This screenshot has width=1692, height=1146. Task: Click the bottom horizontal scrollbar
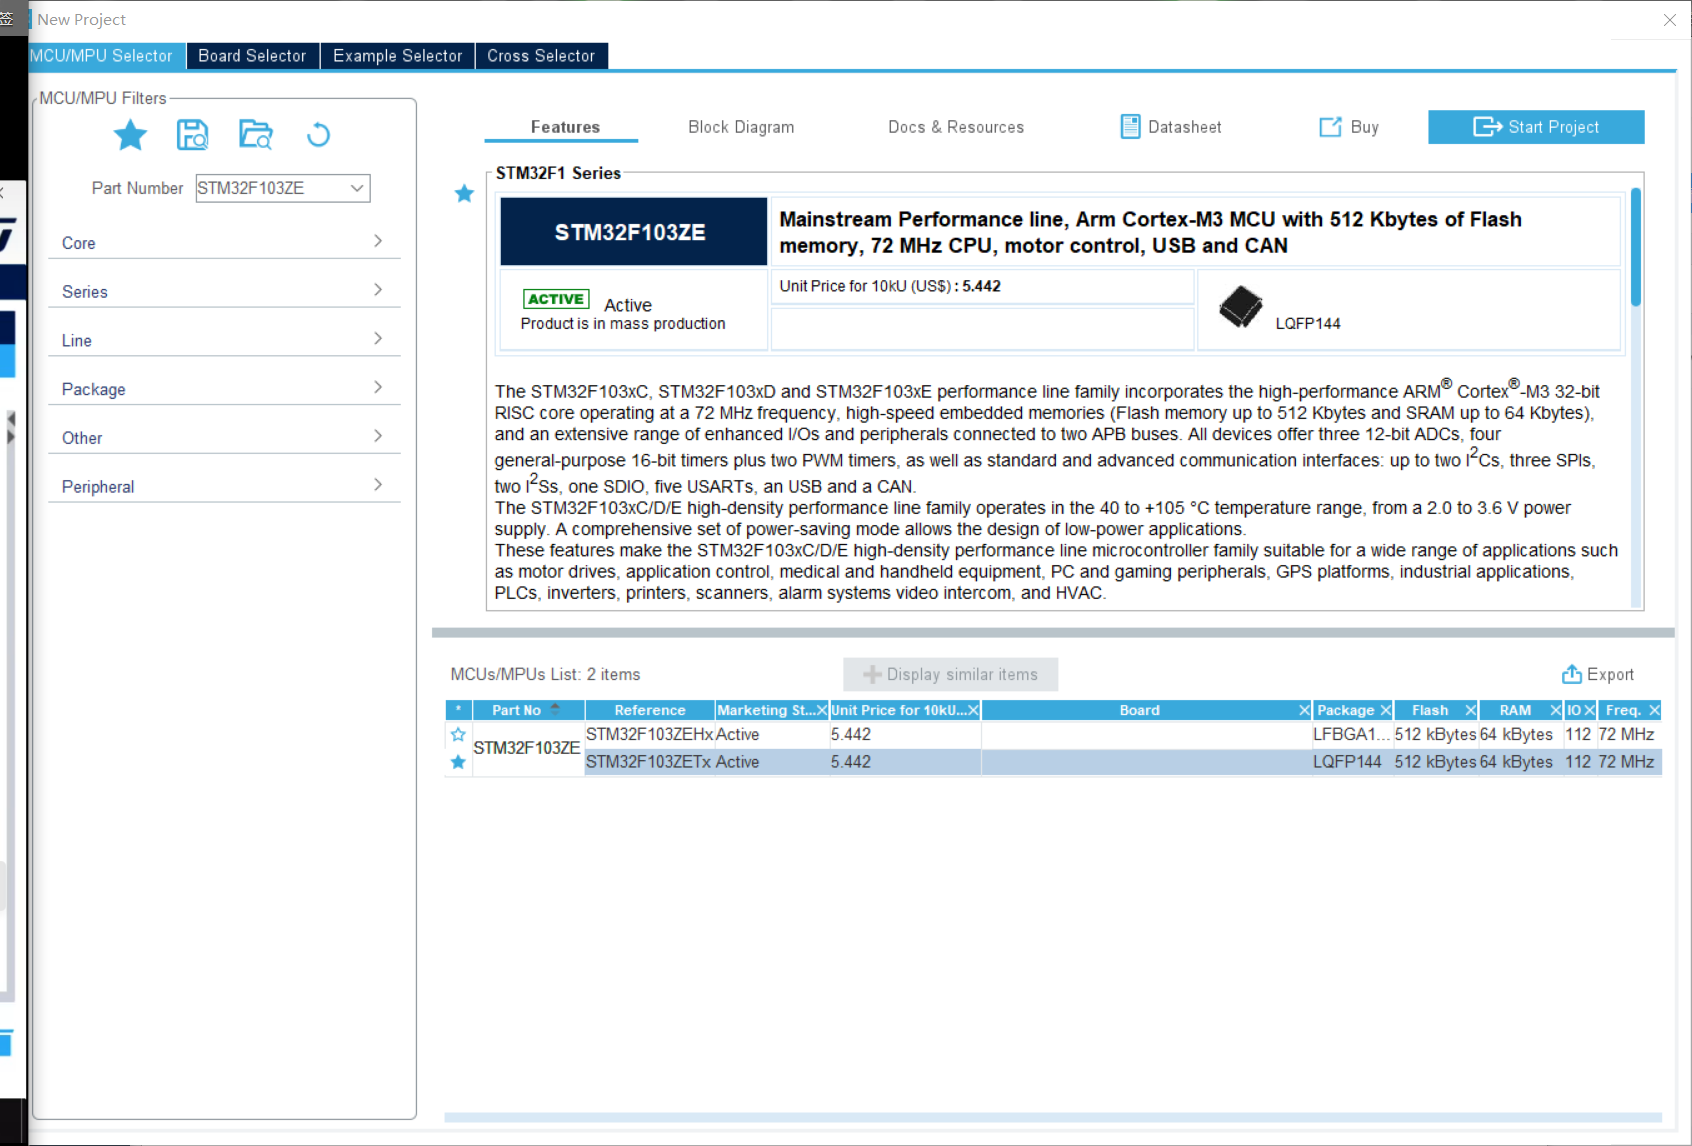1053,1117
